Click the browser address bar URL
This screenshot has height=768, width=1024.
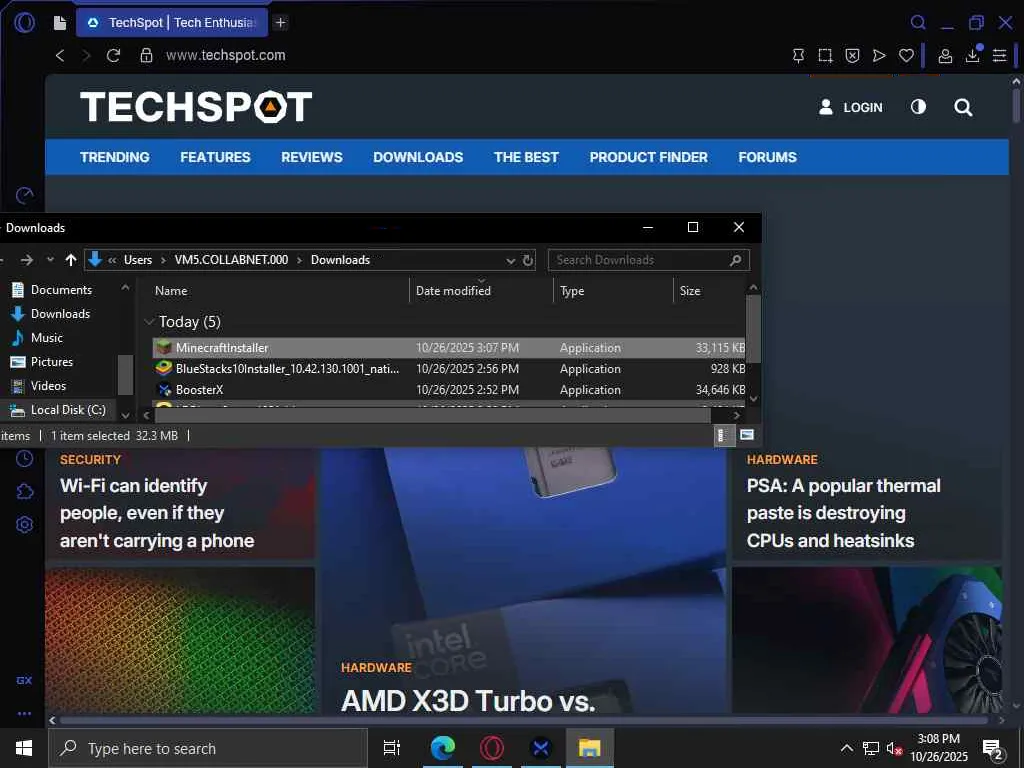(226, 56)
